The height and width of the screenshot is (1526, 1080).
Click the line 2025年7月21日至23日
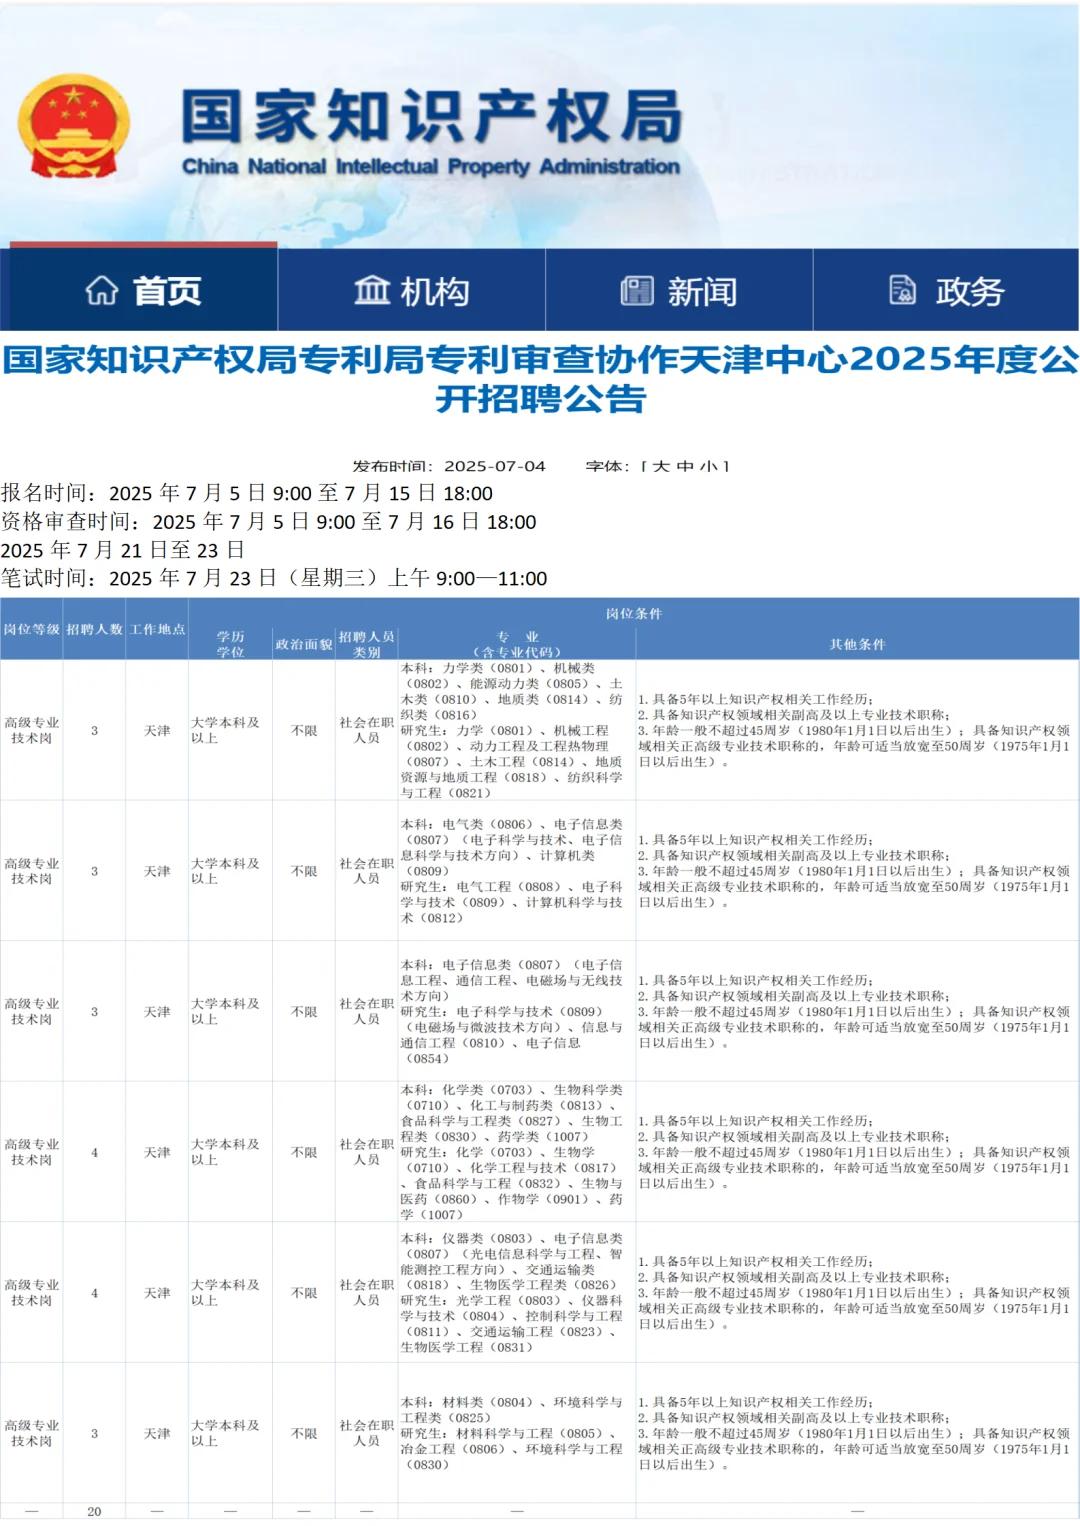[122, 550]
